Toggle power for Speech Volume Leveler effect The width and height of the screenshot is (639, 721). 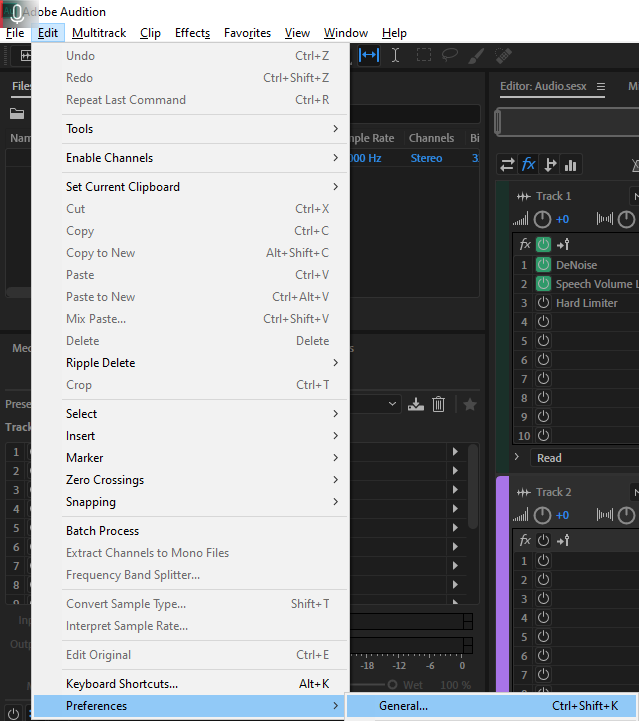544,284
